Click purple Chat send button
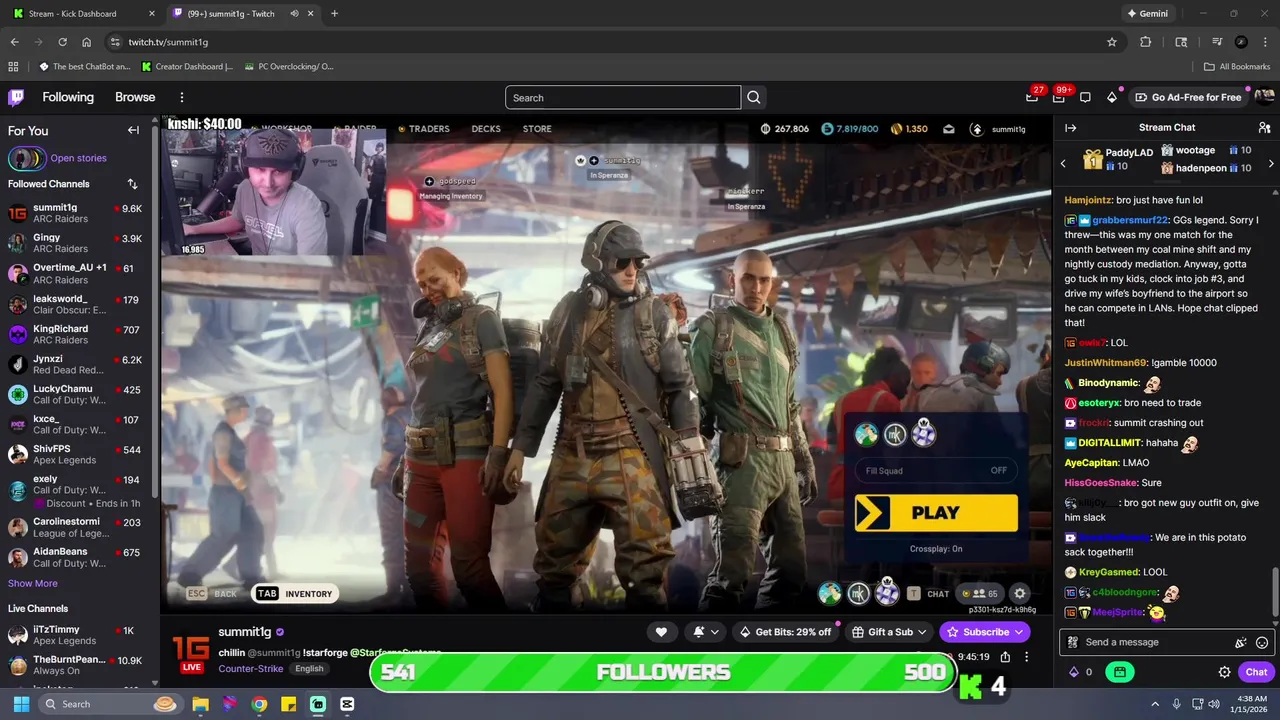This screenshot has height=720, width=1280. click(1256, 672)
